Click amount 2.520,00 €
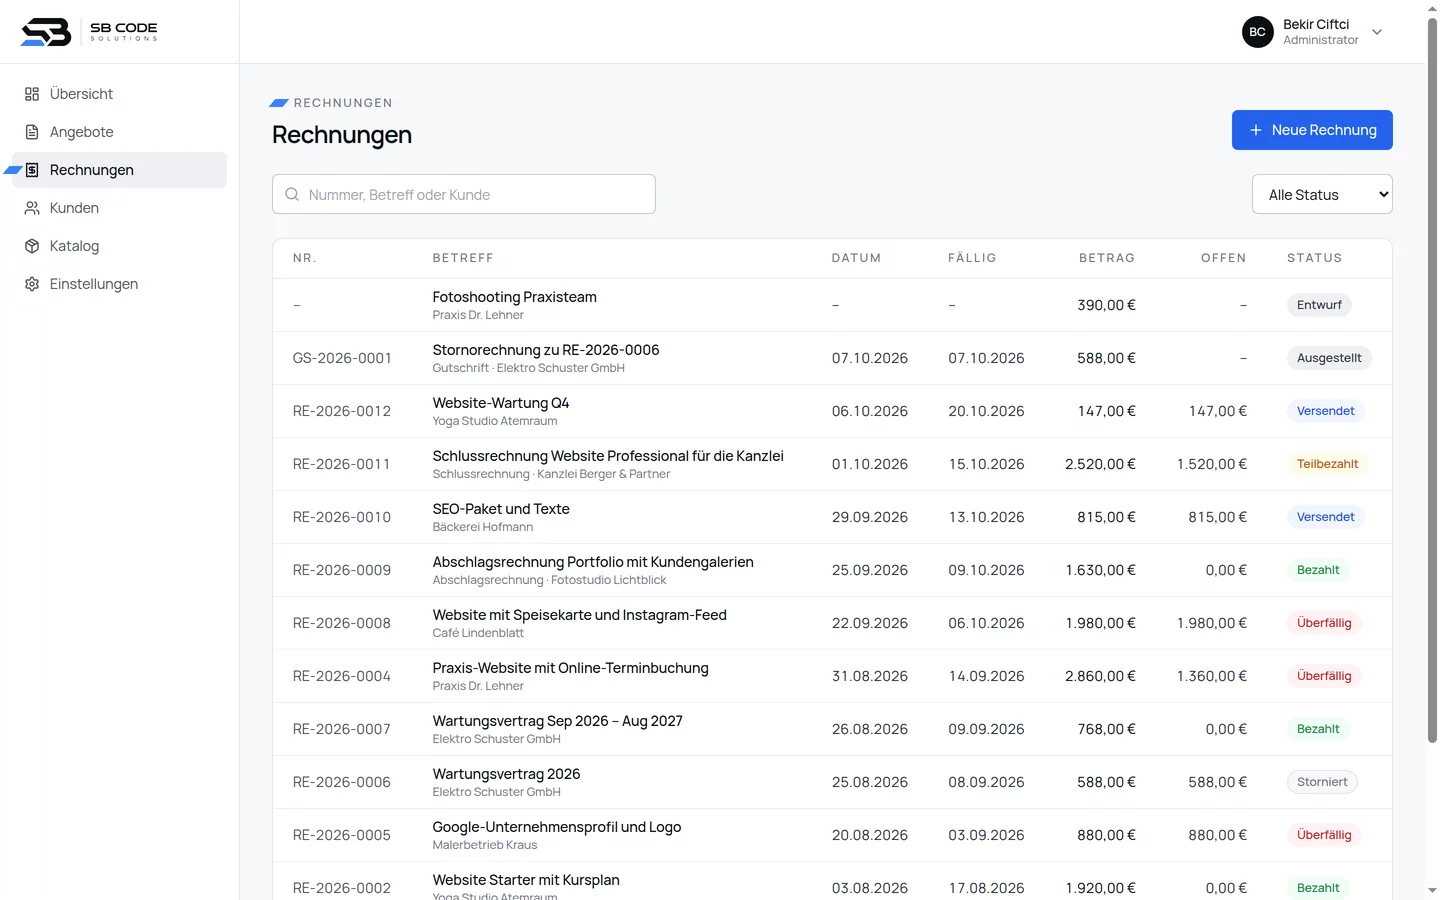 pyautogui.click(x=1100, y=464)
